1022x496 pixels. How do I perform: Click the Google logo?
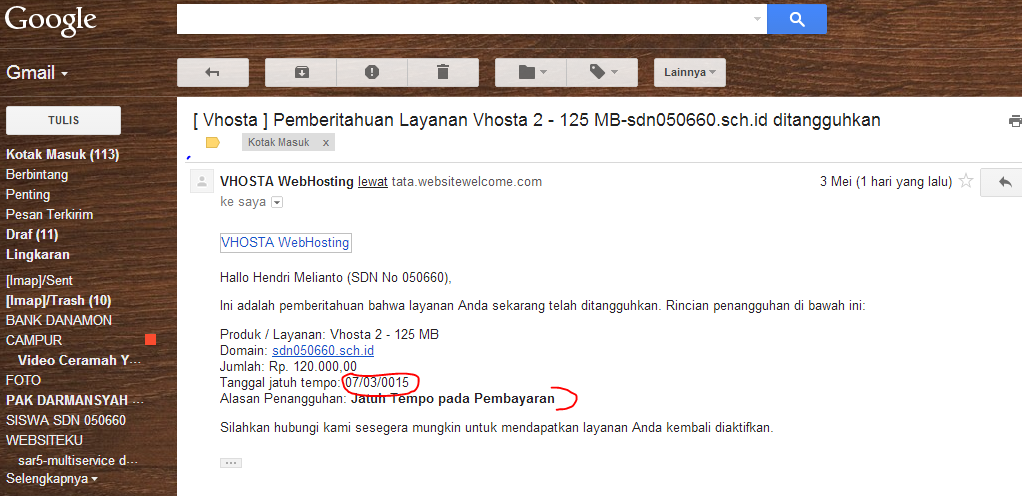[x=51, y=20]
